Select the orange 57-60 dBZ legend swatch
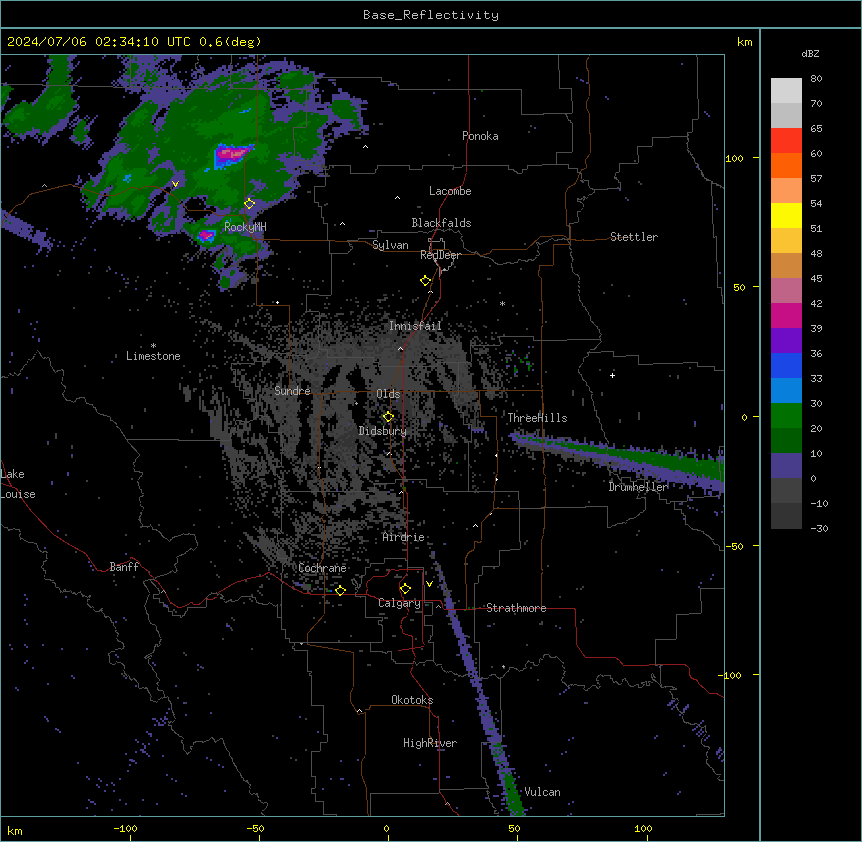Viewport: 862px width, 842px height. click(786, 165)
